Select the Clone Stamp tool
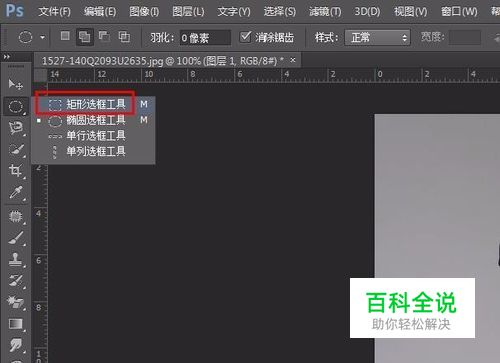The image size is (500, 363). [x=15, y=259]
